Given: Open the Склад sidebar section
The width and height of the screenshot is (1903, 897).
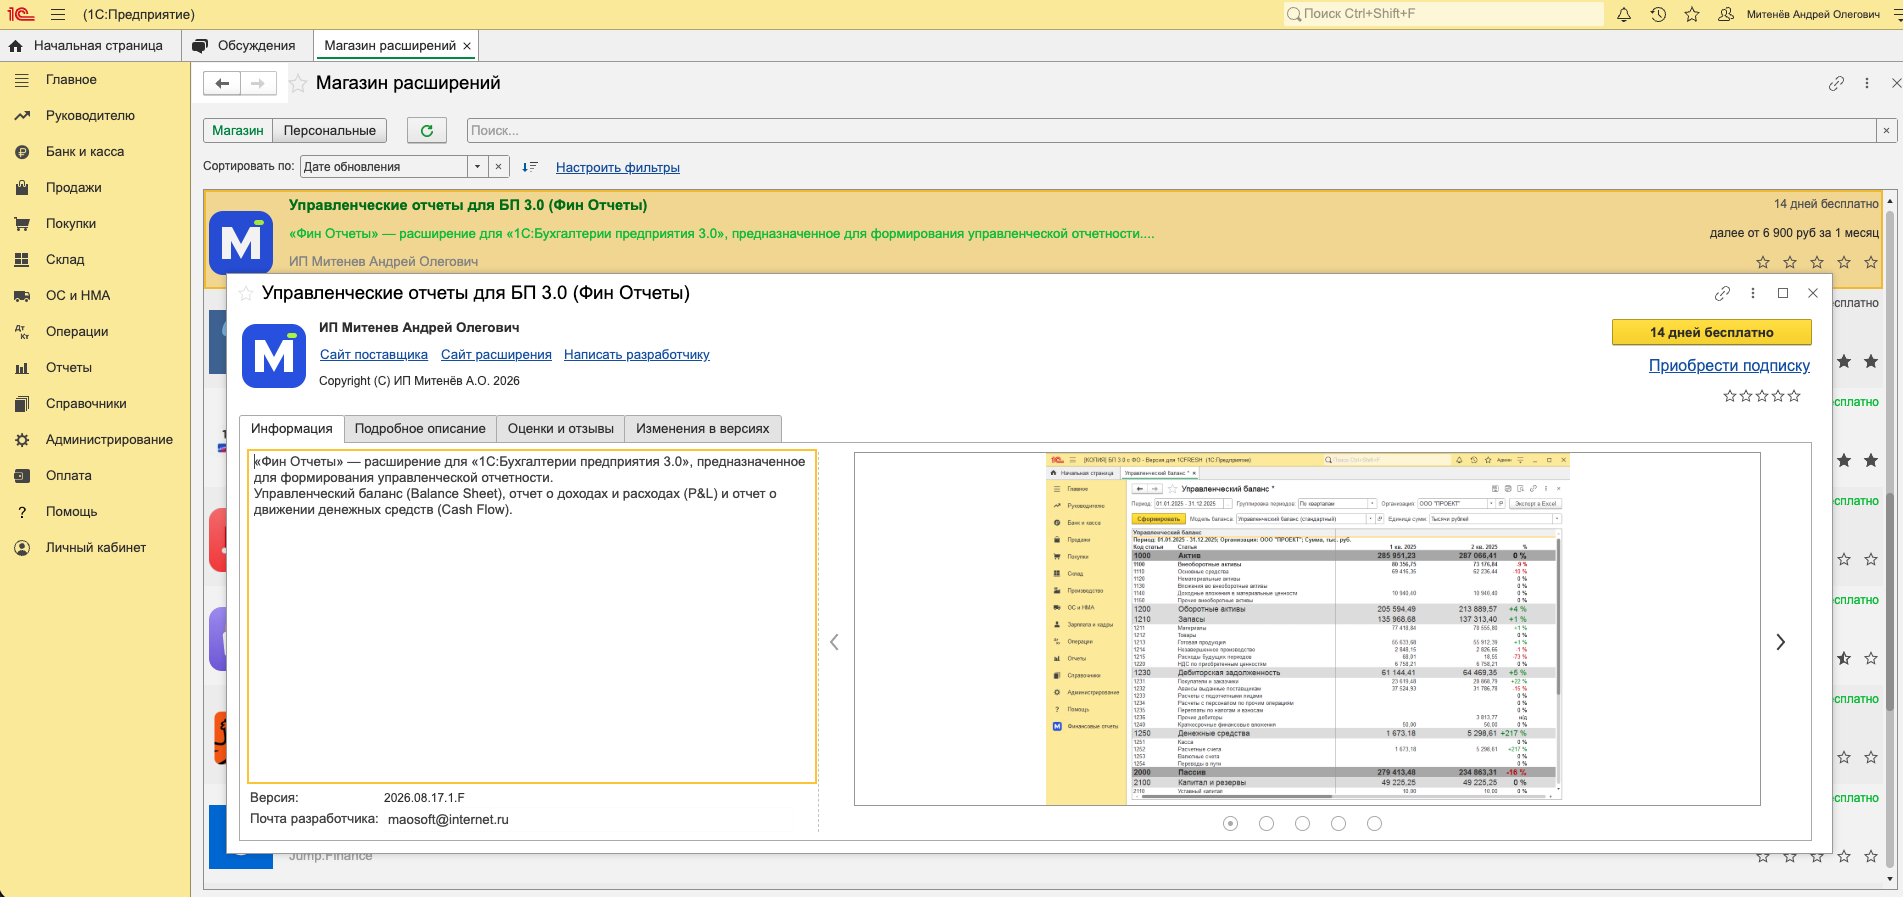Looking at the screenshot, I should point(65,260).
